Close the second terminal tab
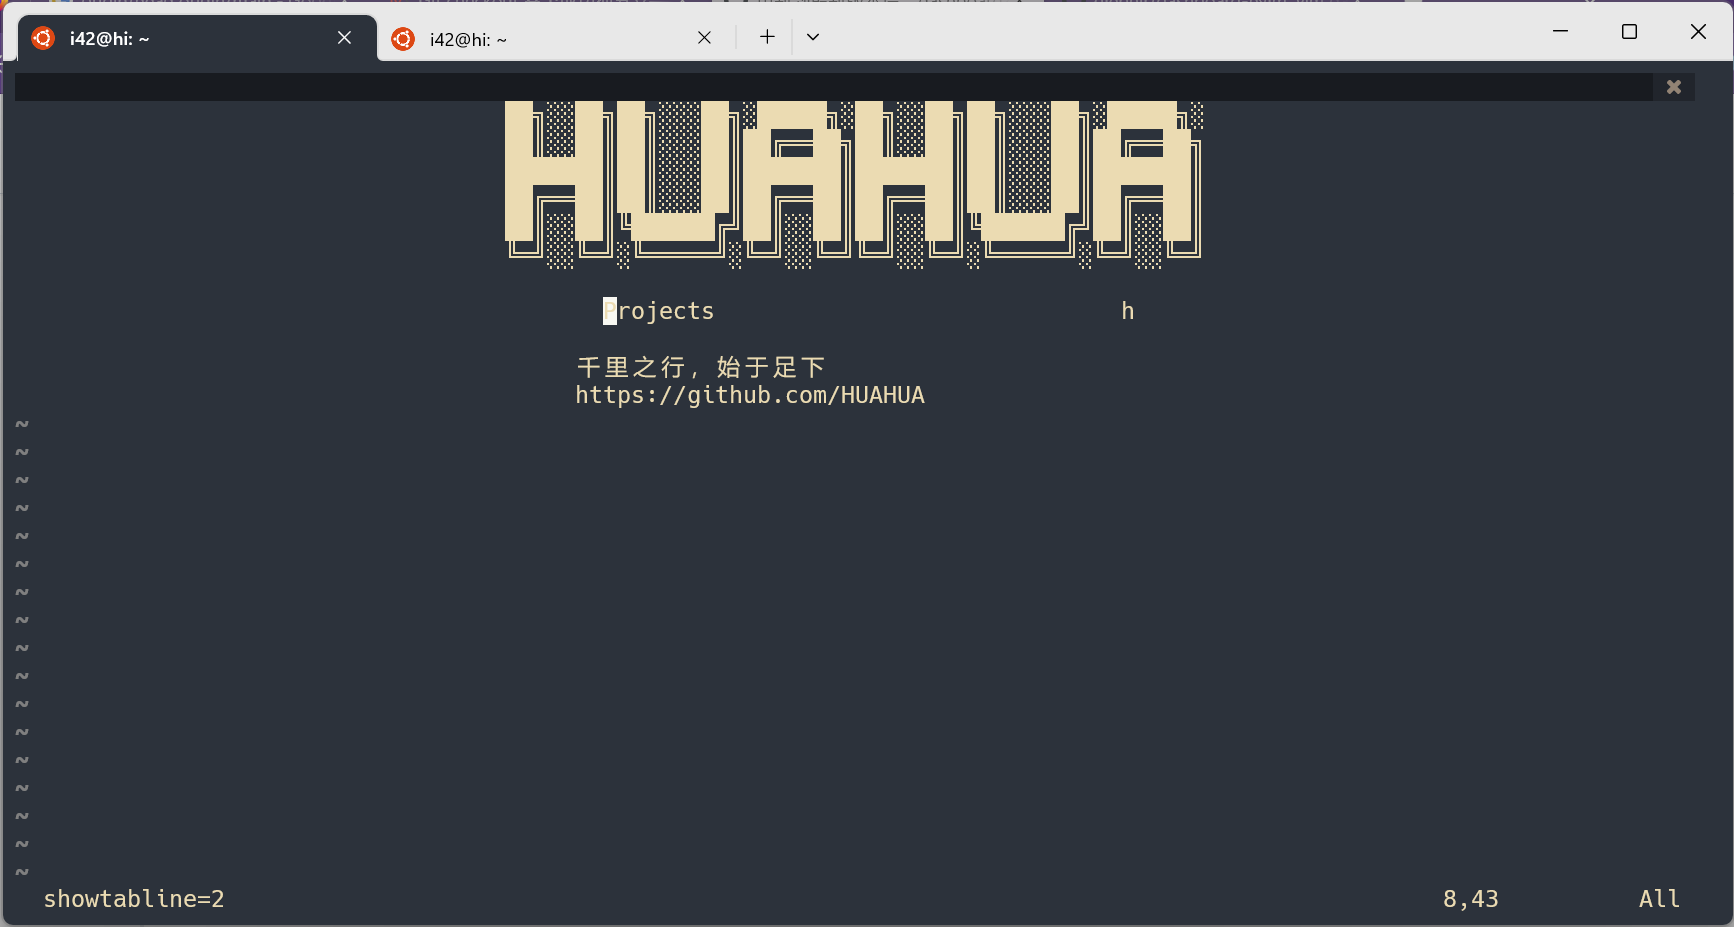Viewport: 1734px width, 927px height. [x=704, y=36]
